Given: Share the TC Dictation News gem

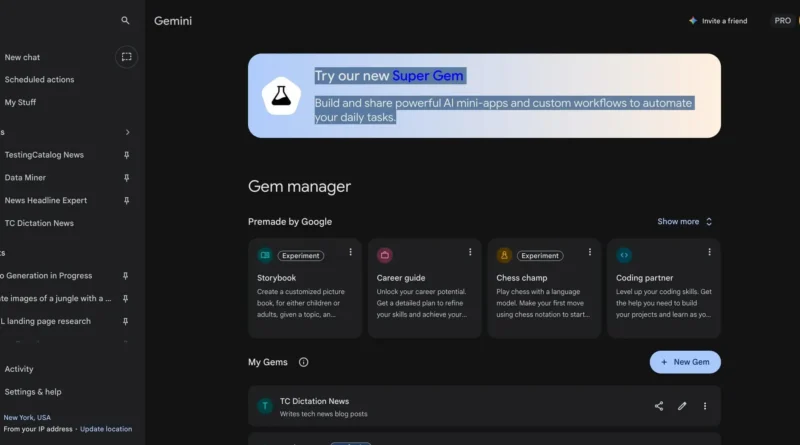Looking at the screenshot, I should (659, 406).
